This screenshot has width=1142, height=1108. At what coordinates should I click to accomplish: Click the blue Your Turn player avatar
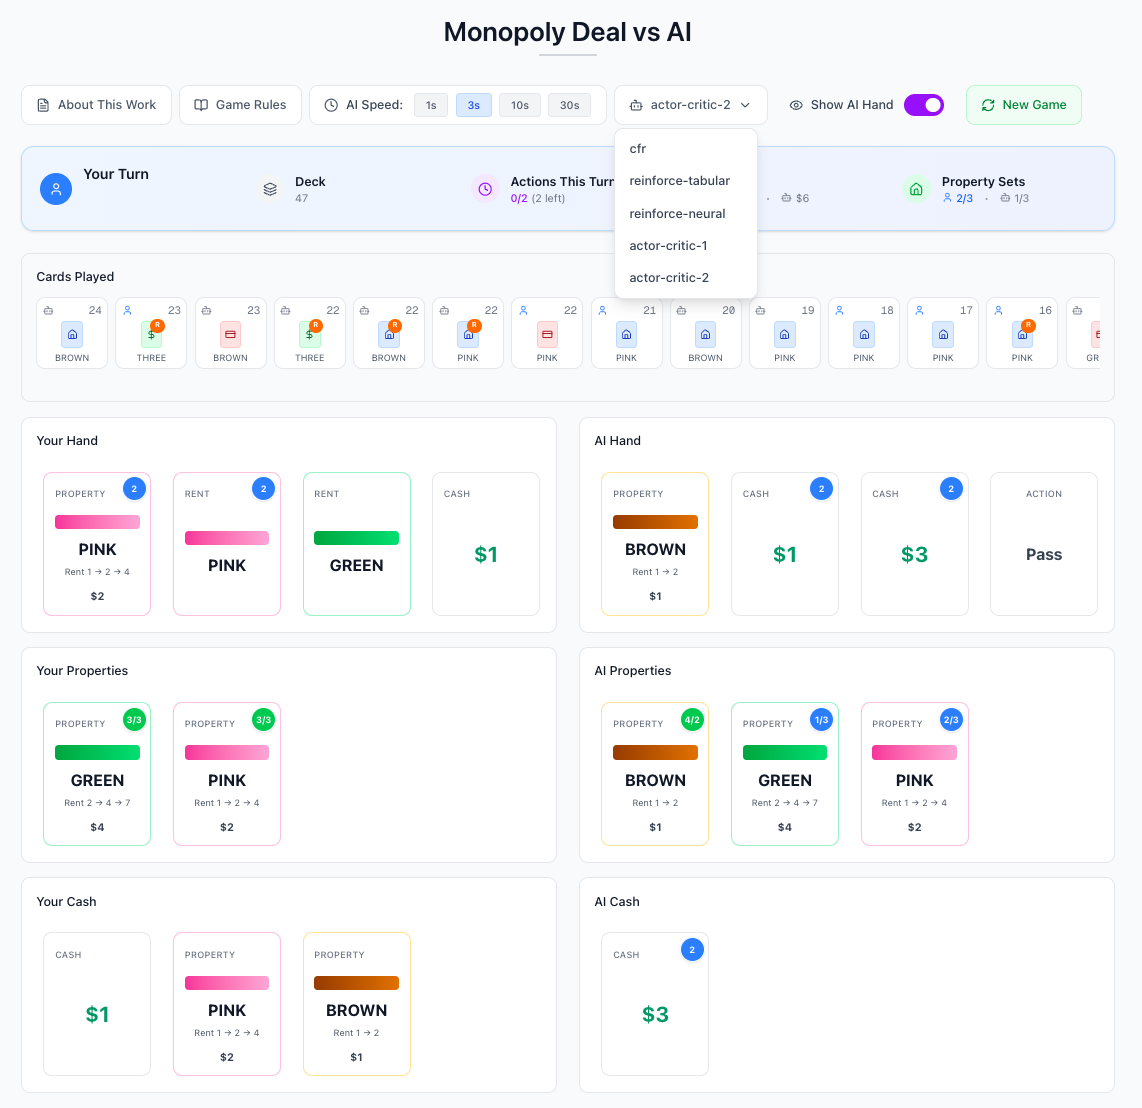56,189
